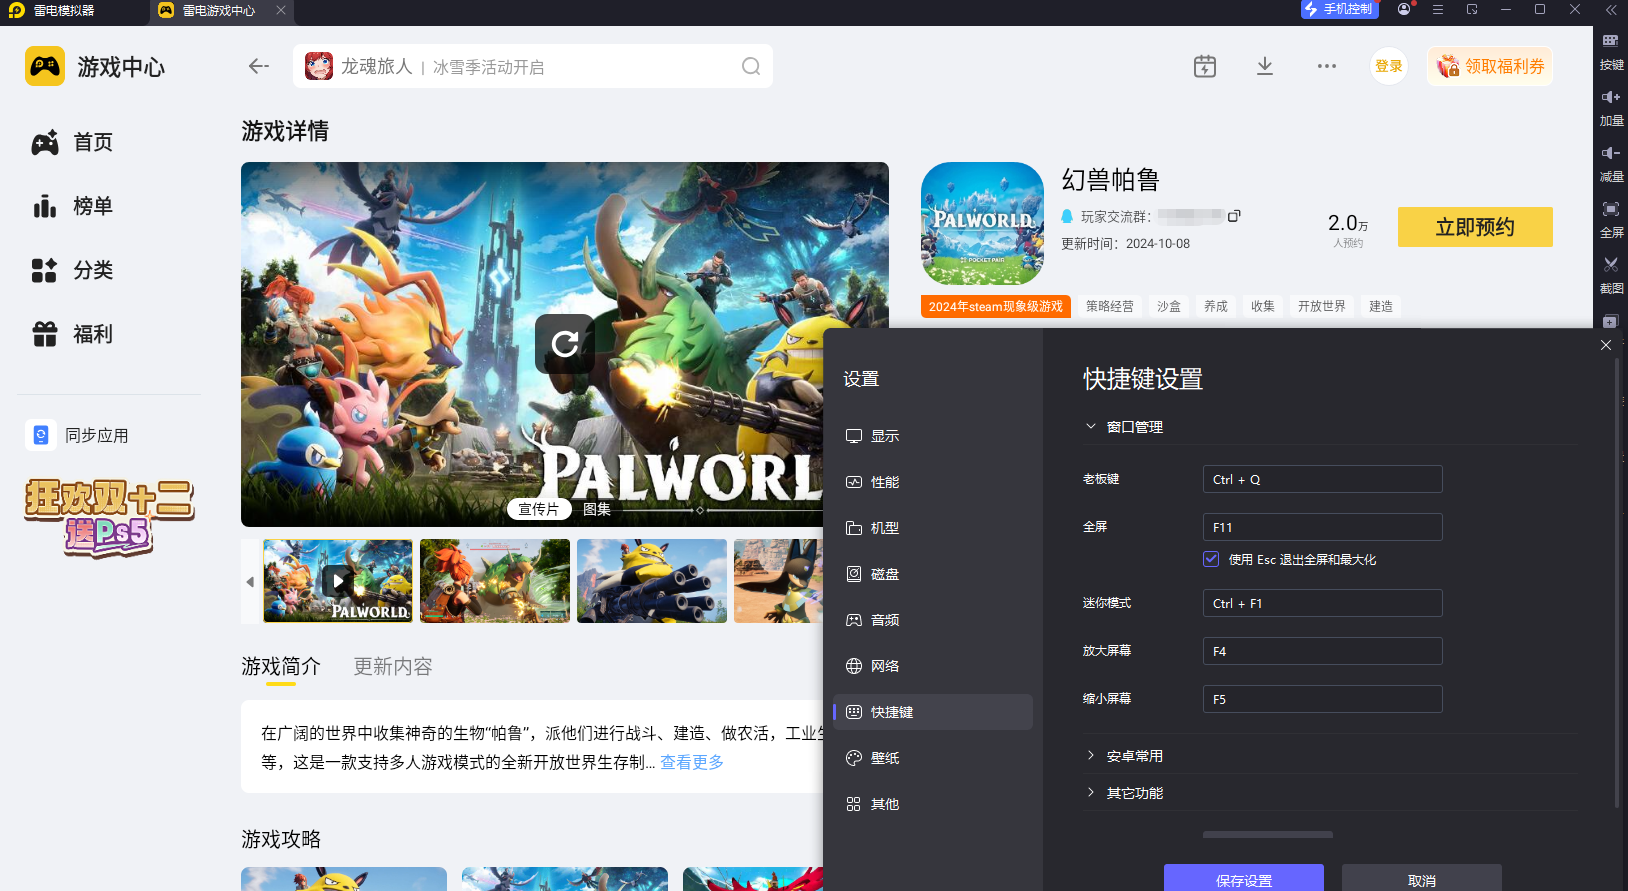Select 快捷键 settings category
The width and height of the screenshot is (1628, 891).
coord(933,712)
